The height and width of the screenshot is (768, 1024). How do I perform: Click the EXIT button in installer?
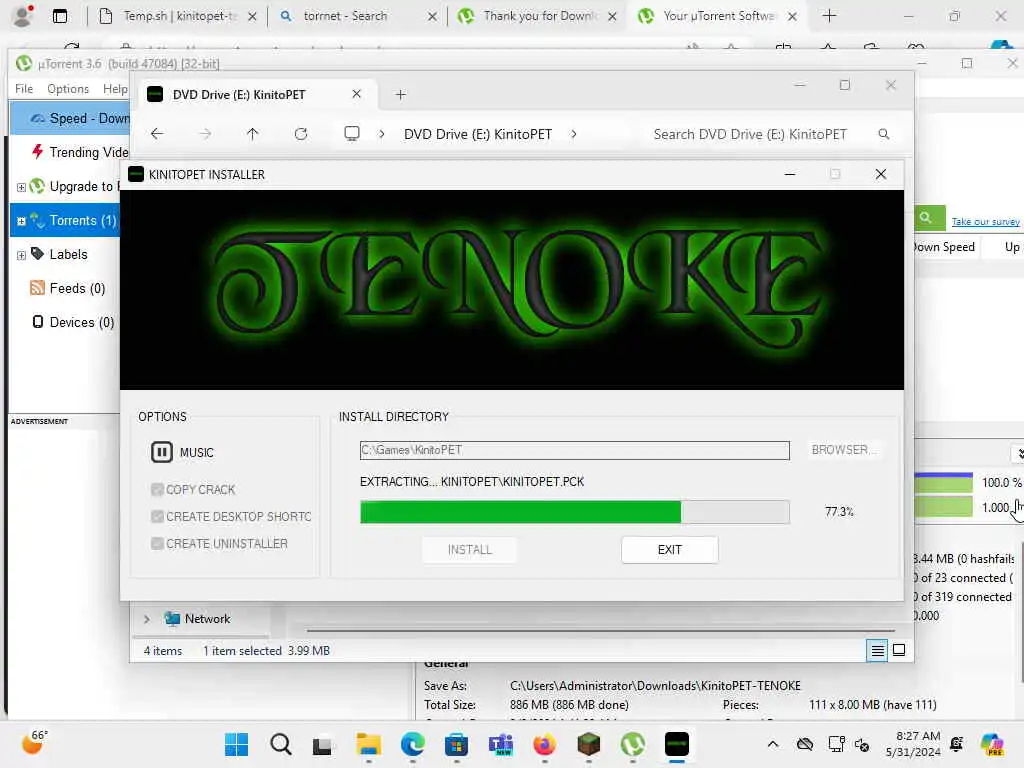click(669, 550)
